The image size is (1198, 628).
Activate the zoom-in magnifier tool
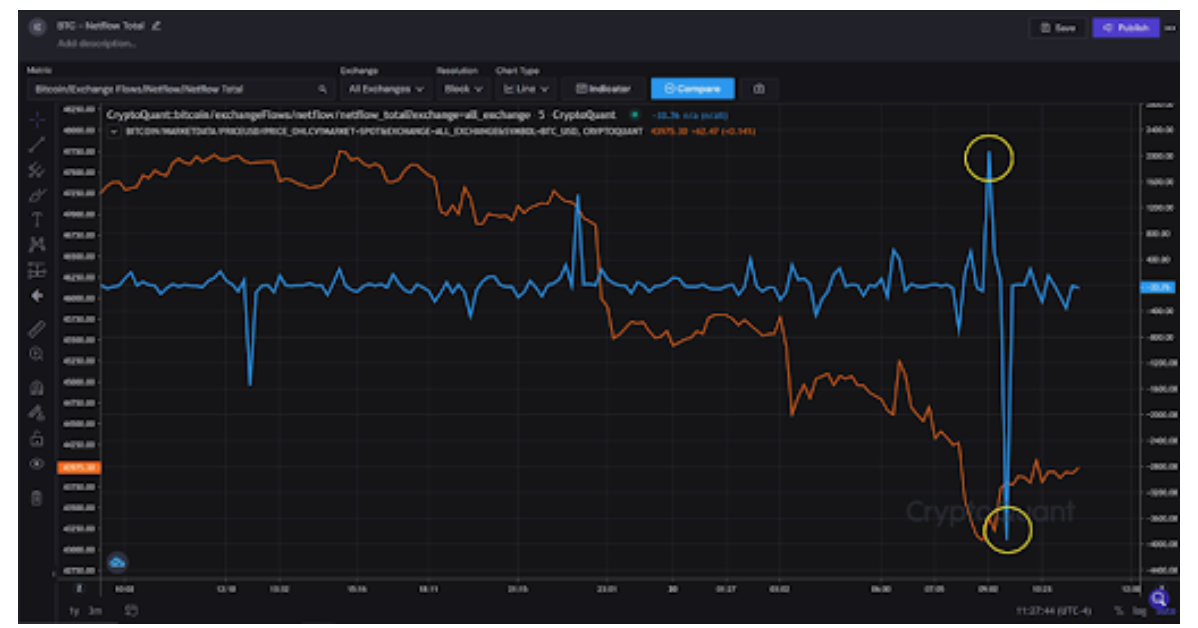pos(37,354)
